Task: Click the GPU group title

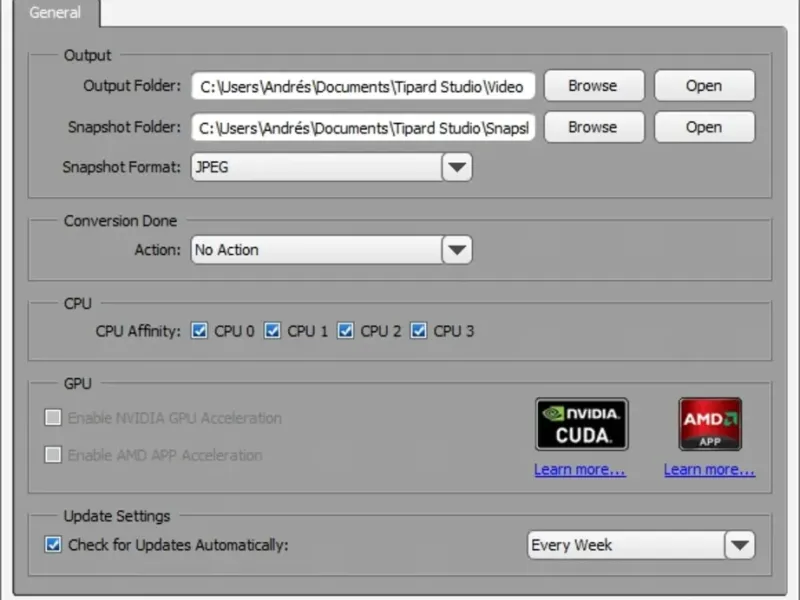Action: pyautogui.click(x=78, y=383)
